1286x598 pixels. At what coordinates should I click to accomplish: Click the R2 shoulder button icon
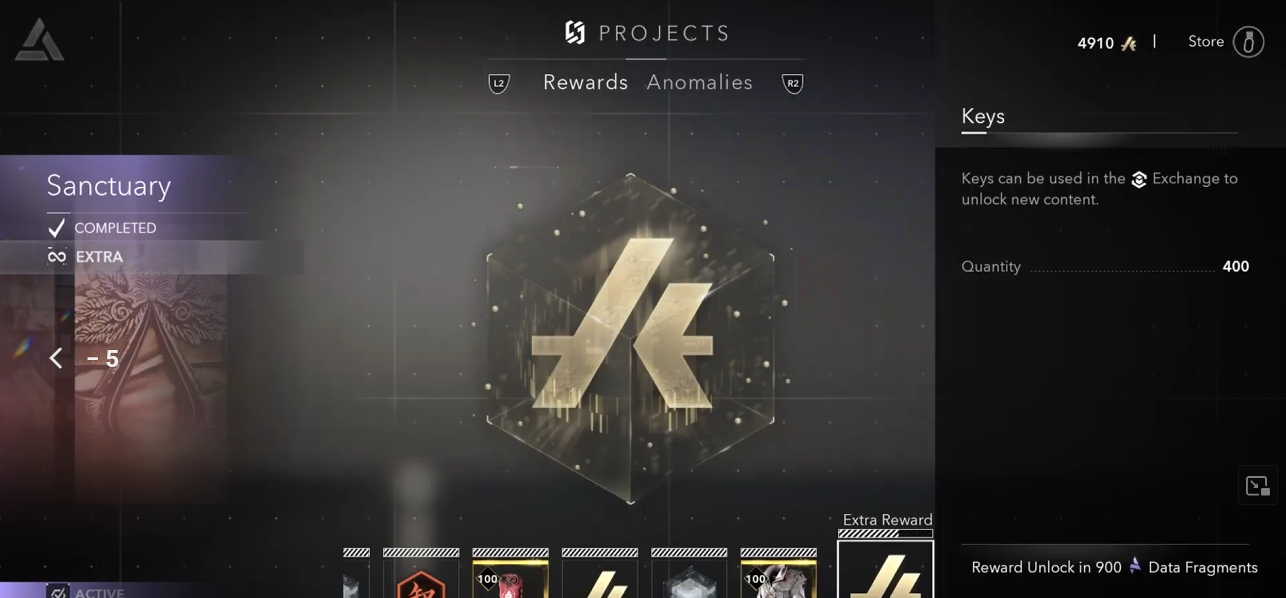[793, 83]
